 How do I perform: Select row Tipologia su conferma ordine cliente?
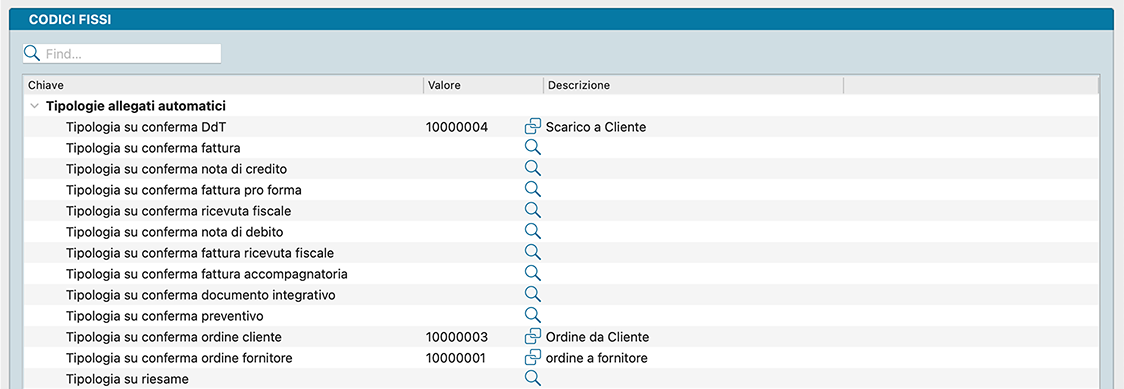tap(561, 337)
